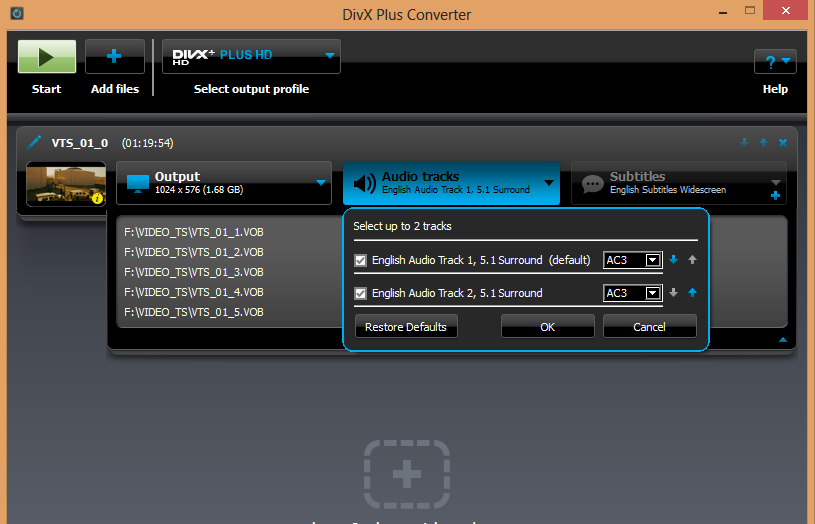Select F:\VIDEO_TS\VTS_01_3.VOB file entry
The height and width of the screenshot is (524, 815).
coord(194,272)
